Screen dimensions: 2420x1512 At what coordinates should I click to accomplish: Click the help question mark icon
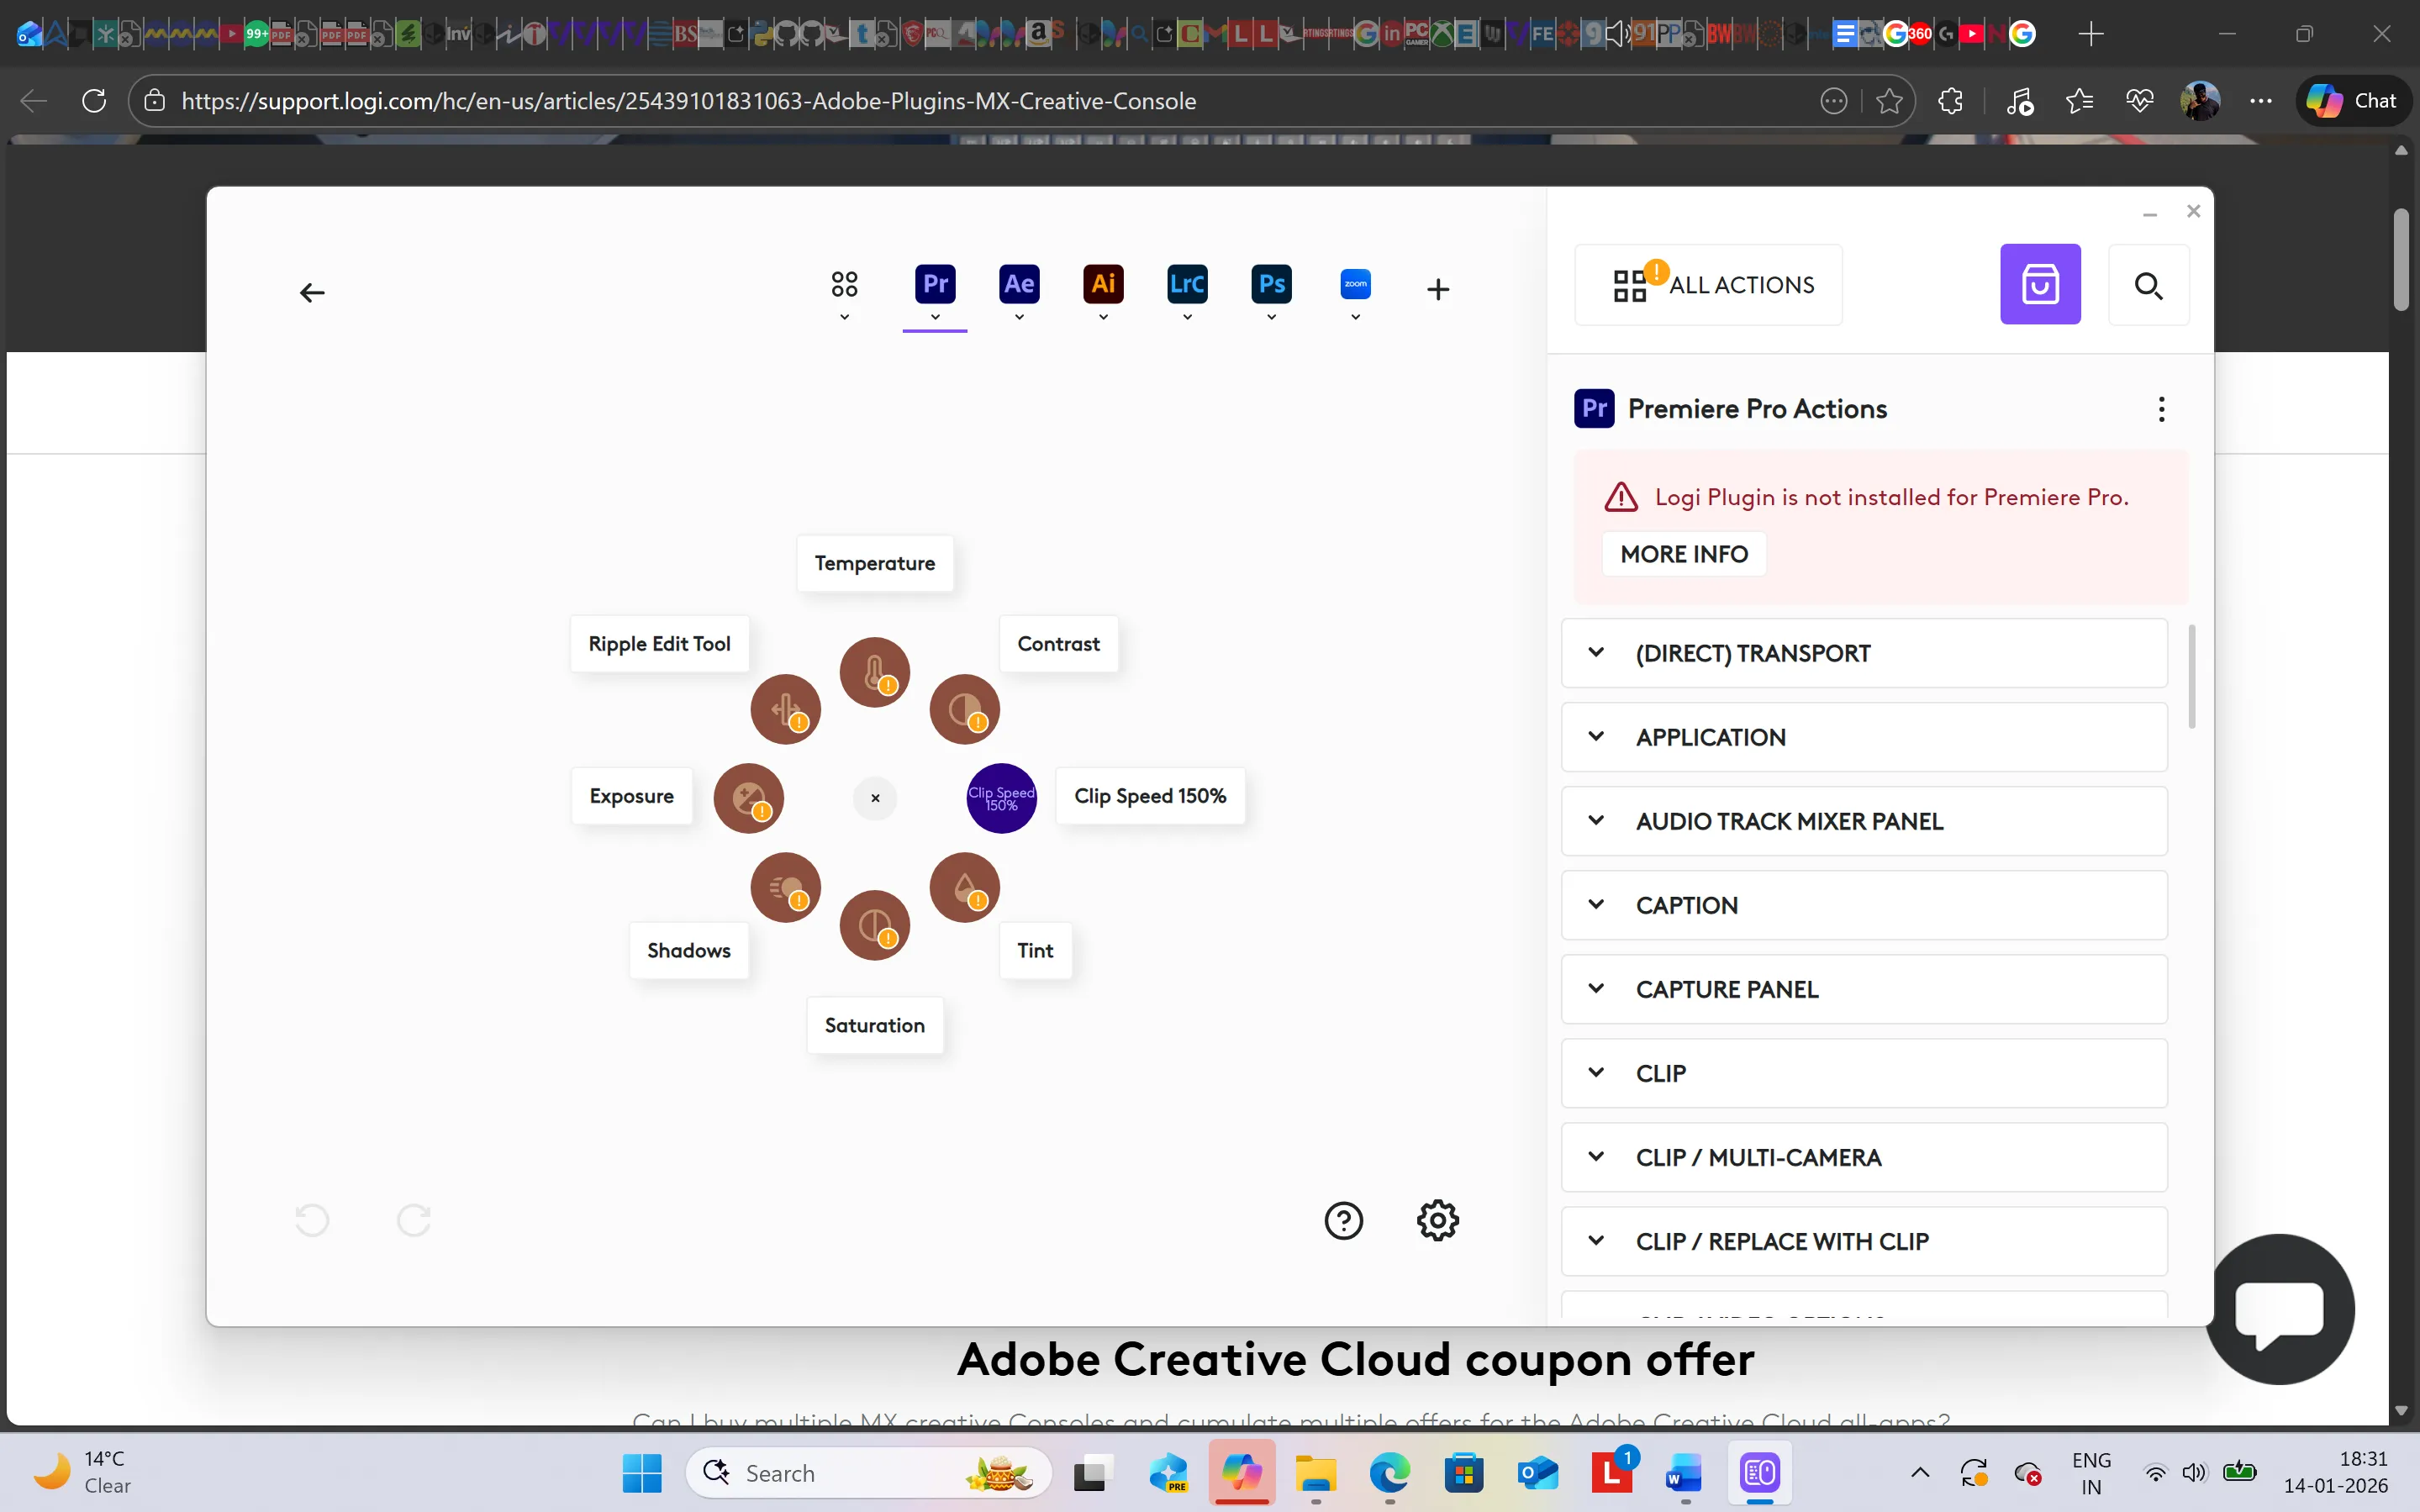tap(1343, 1220)
